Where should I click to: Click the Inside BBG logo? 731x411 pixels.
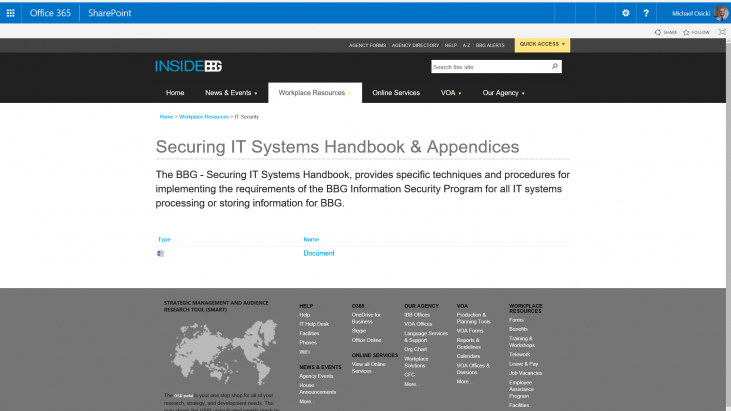coord(188,67)
